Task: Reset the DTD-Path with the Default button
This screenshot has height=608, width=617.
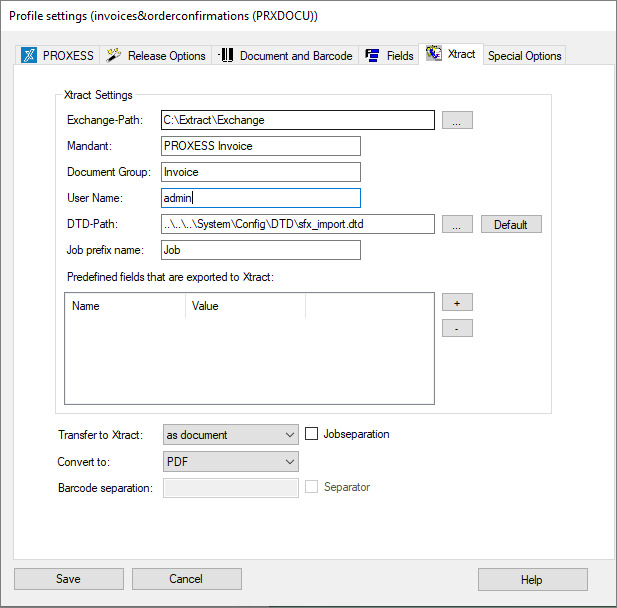Action: coord(511,224)
